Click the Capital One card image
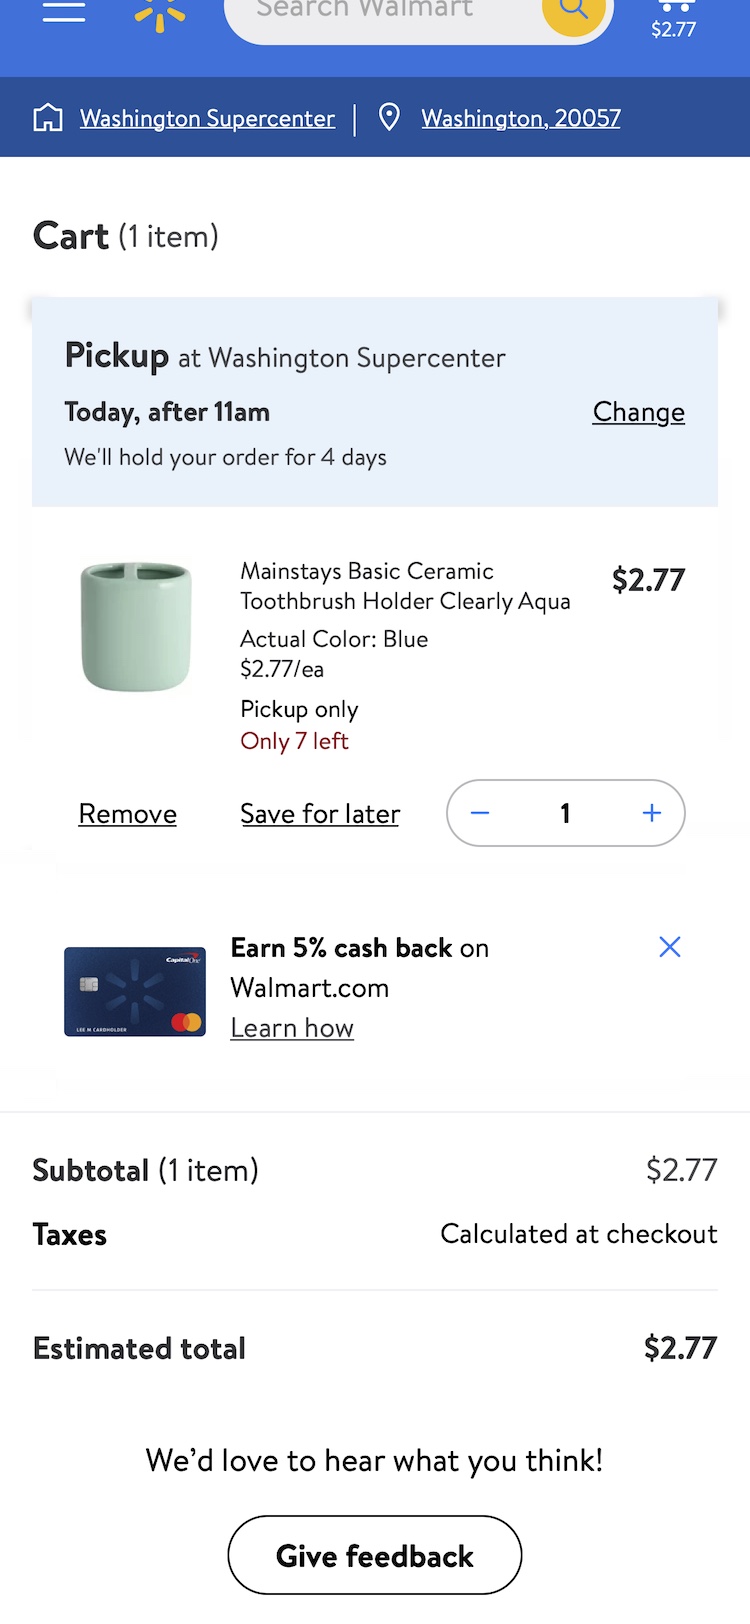Viewport: 750px width, 1624px height. pos(135,991)
